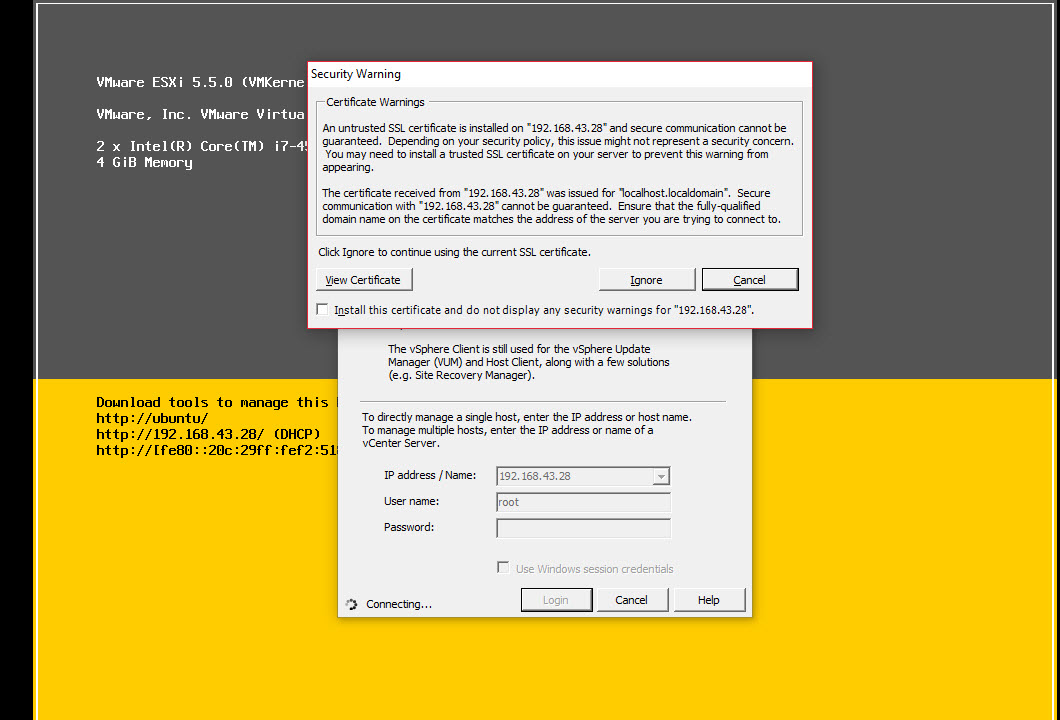1060x720 pixels.
Task: Expand the IP address / Name dropdown
Action: click(661, 476)
